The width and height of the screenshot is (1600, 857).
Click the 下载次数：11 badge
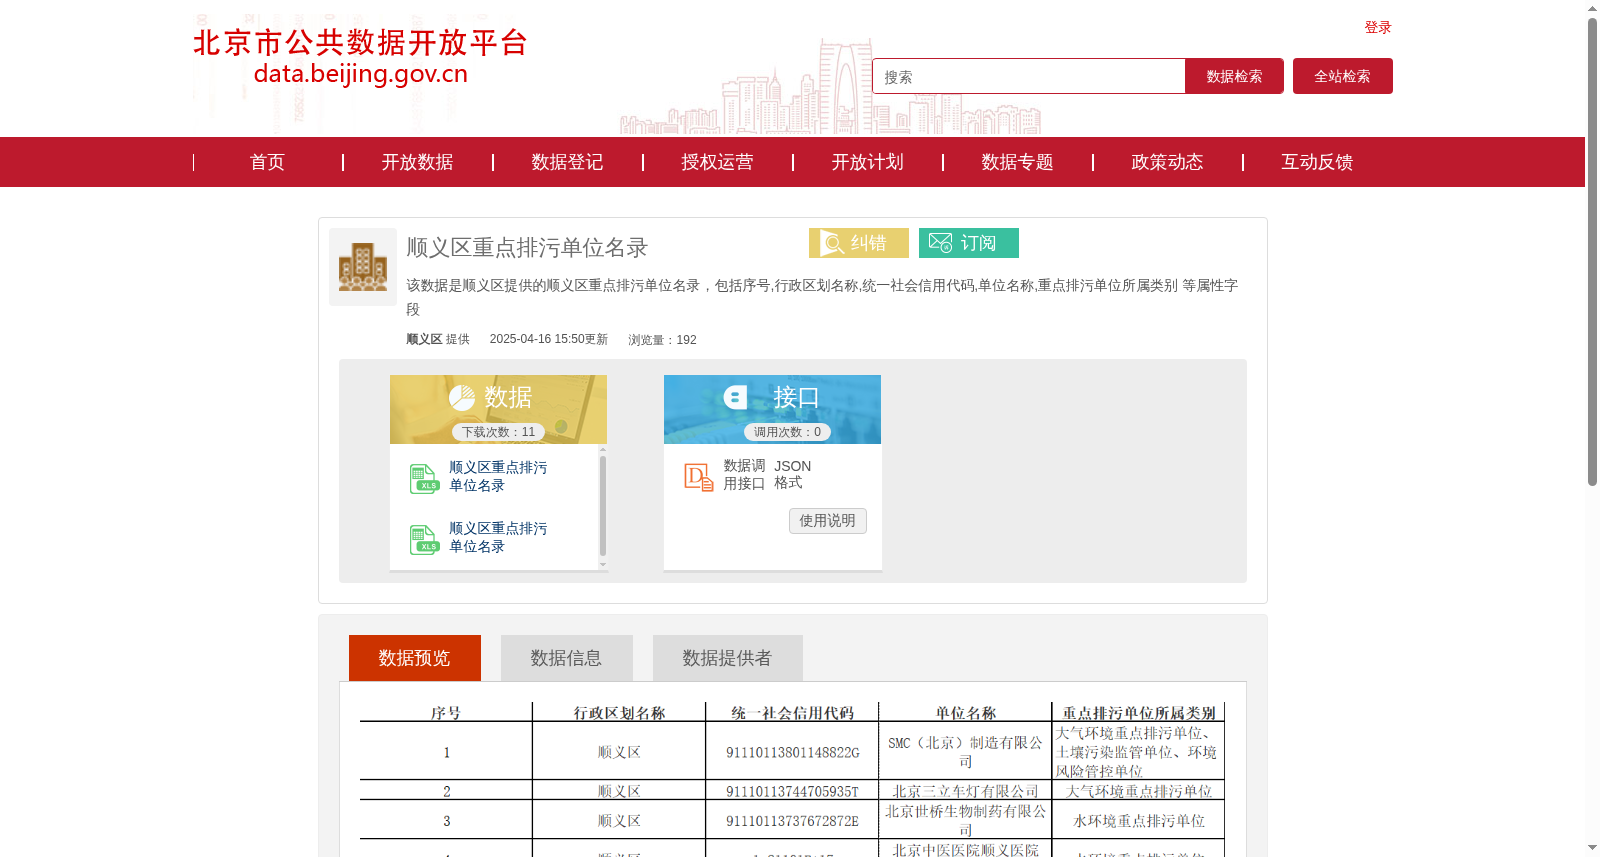pos(499,432)
